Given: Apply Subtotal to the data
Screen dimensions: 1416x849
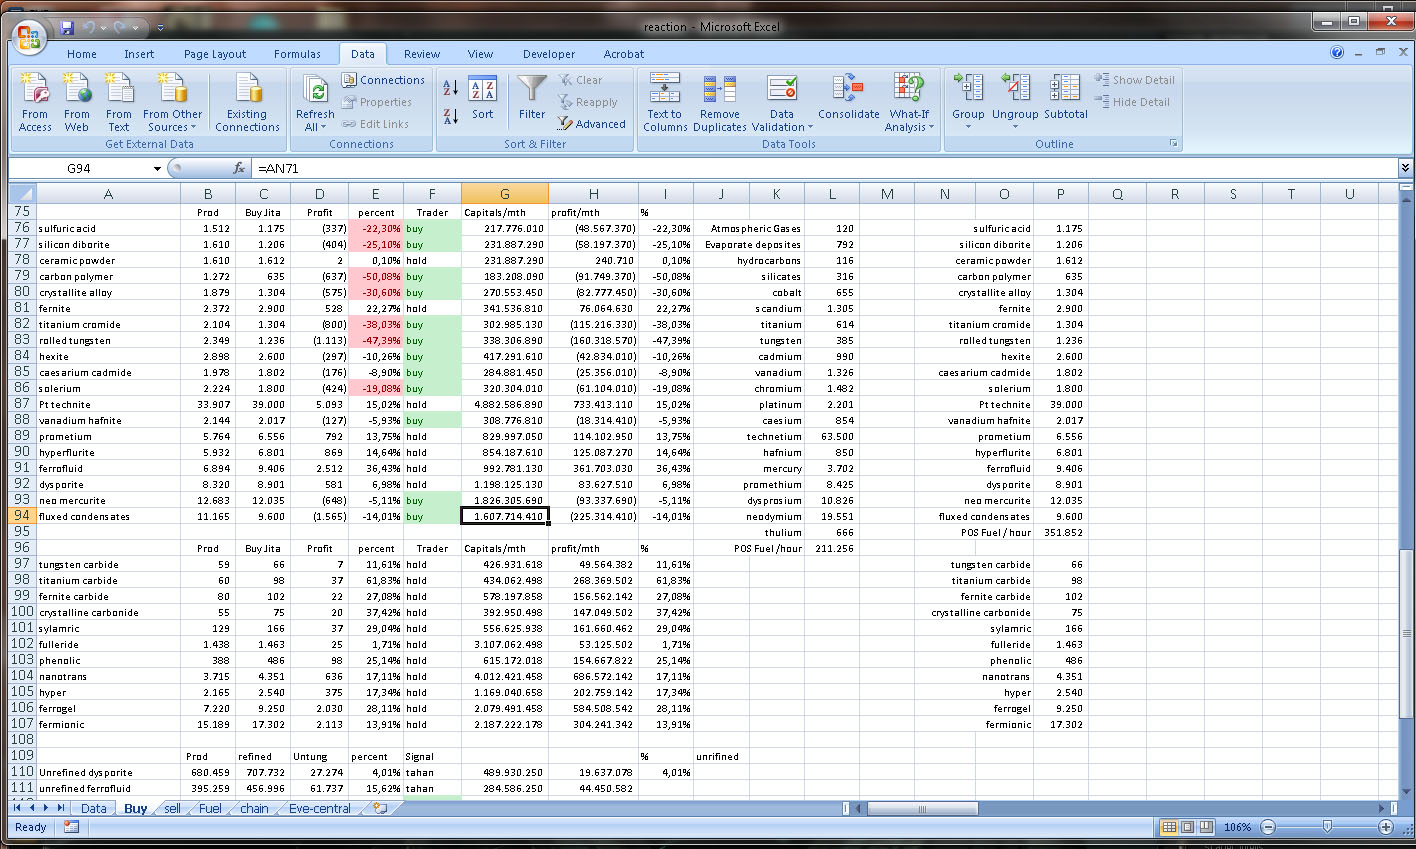Looking at the screenshot, I should [1066, 98].
